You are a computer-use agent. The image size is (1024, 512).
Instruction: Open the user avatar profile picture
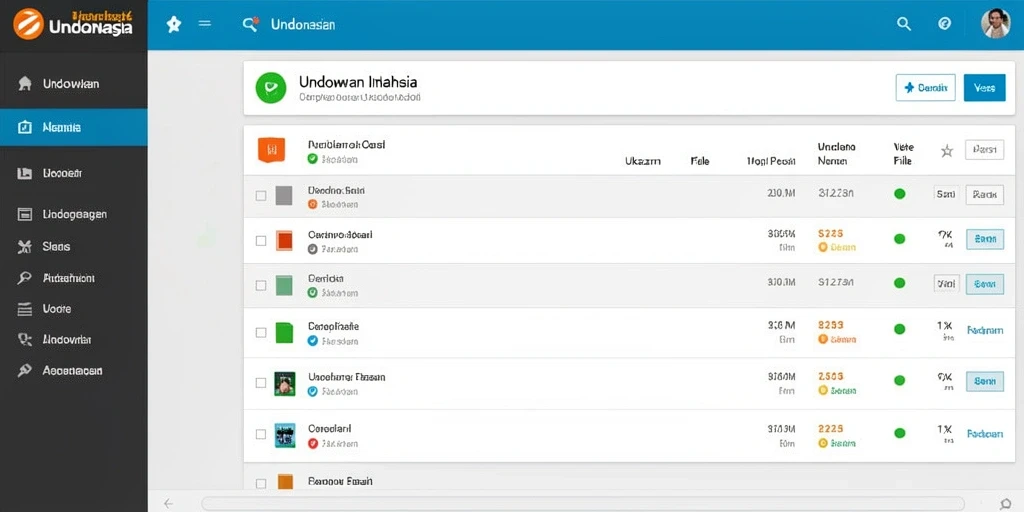tap(995, 24)
